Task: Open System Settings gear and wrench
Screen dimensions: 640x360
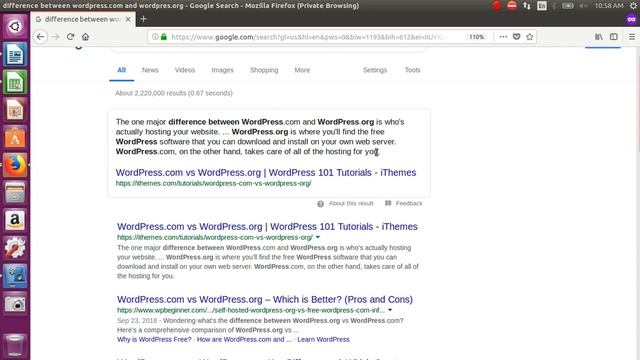Action: pyautogui.click(x=15, y=248)
